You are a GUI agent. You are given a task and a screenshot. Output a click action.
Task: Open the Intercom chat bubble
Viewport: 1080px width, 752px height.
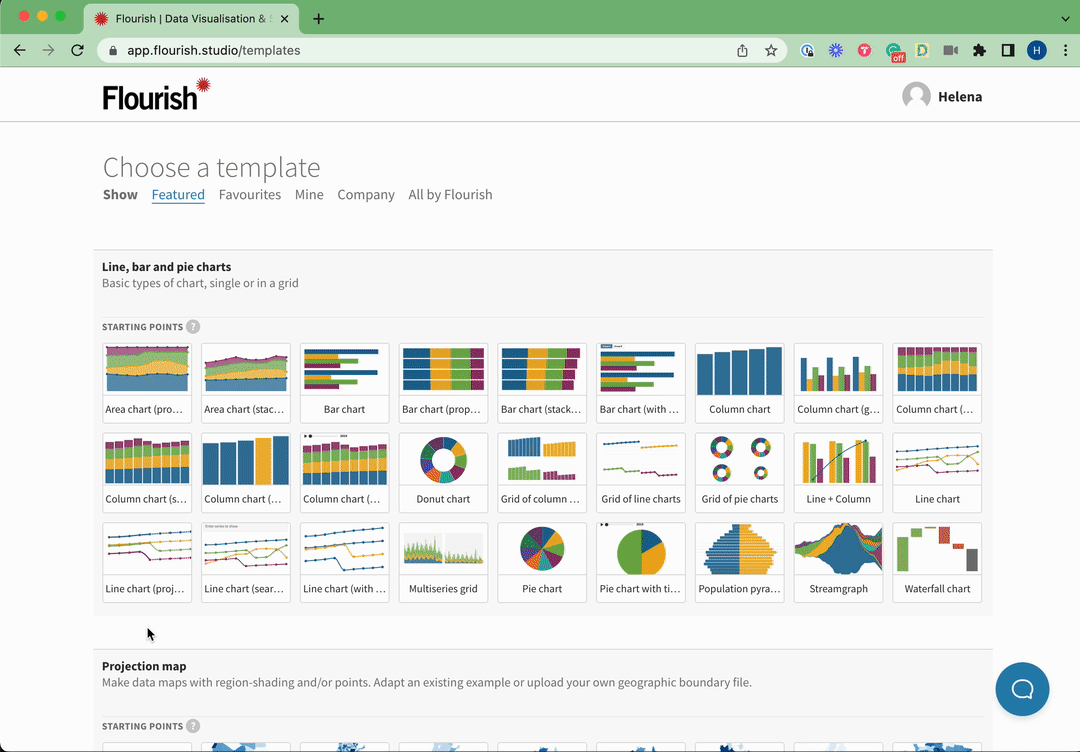click(1022, 689)
